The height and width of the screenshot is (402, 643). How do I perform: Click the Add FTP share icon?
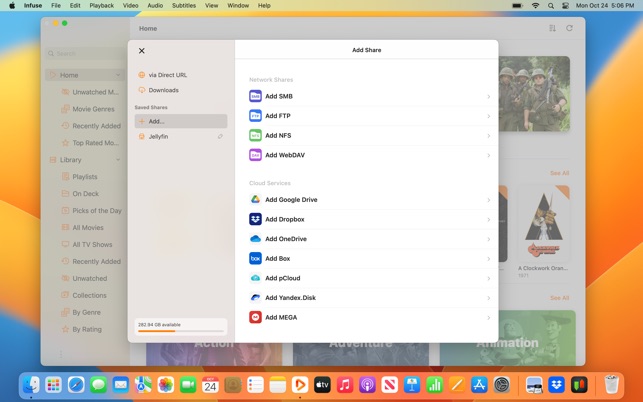coord(255,116)
